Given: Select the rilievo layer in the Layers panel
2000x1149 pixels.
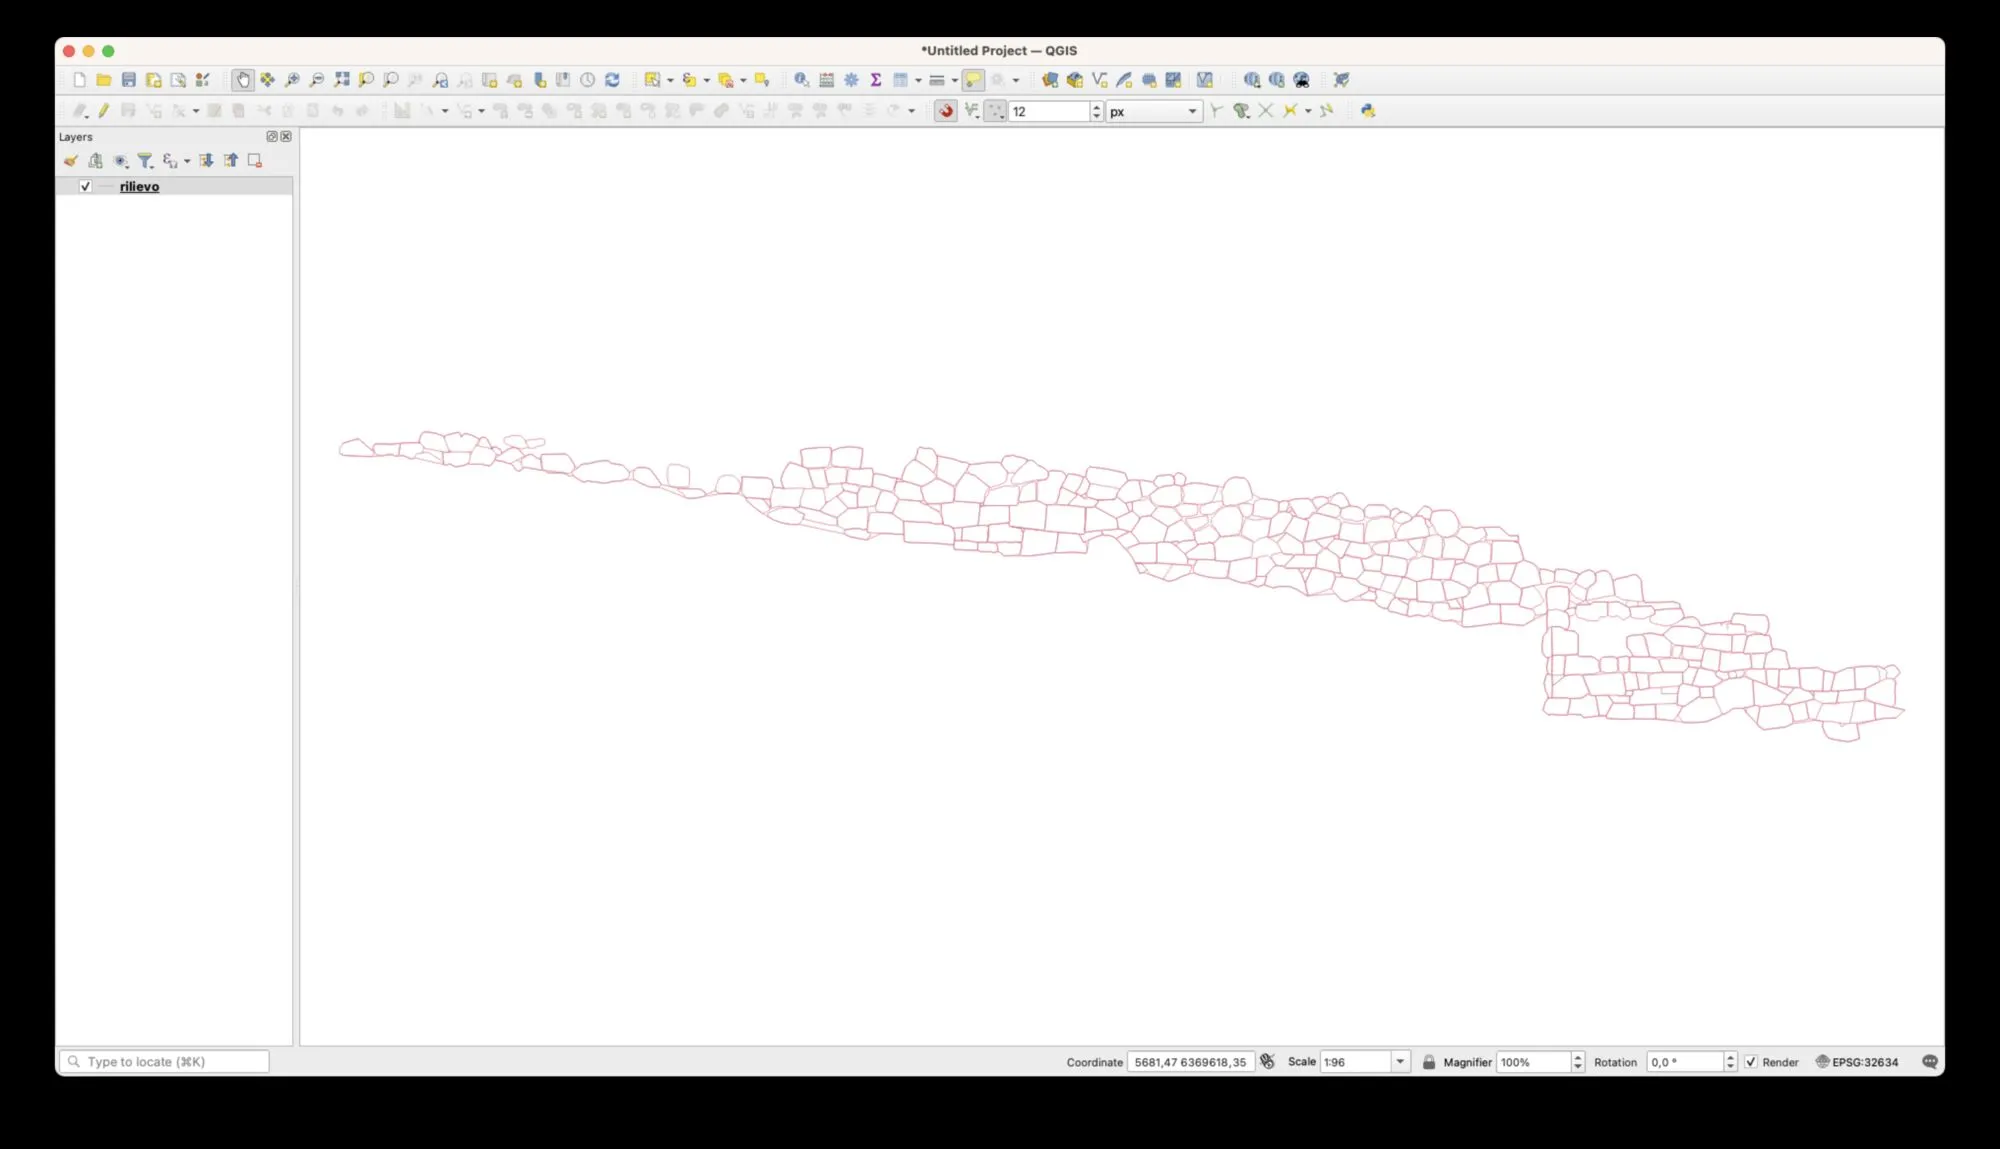Looking at the screenshot, I should pos(139,187).
